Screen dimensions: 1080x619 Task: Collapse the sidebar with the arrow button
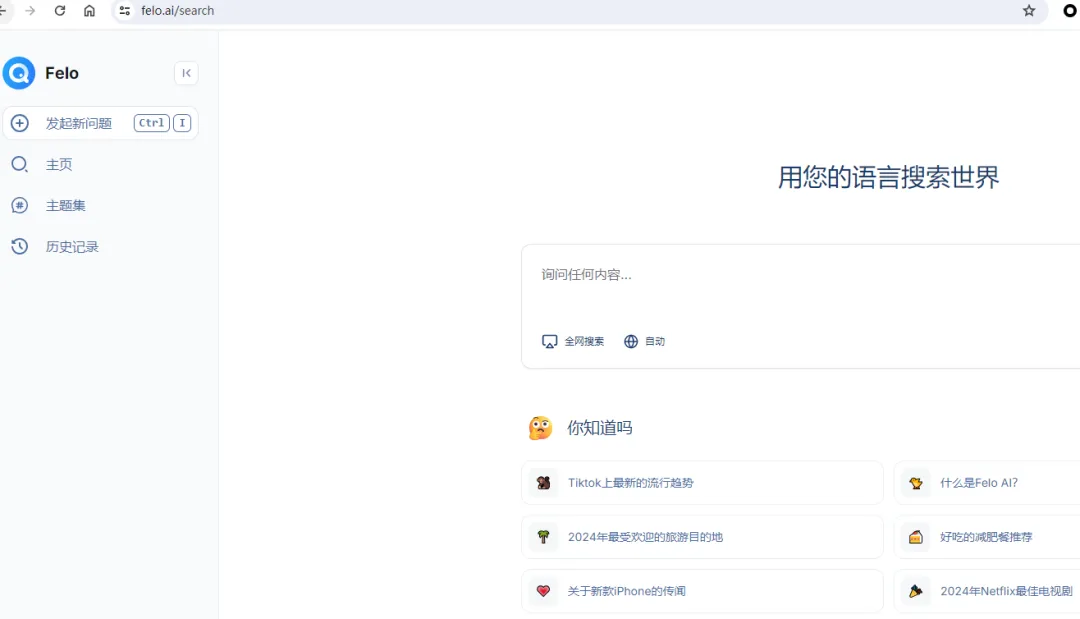point(186,73)
